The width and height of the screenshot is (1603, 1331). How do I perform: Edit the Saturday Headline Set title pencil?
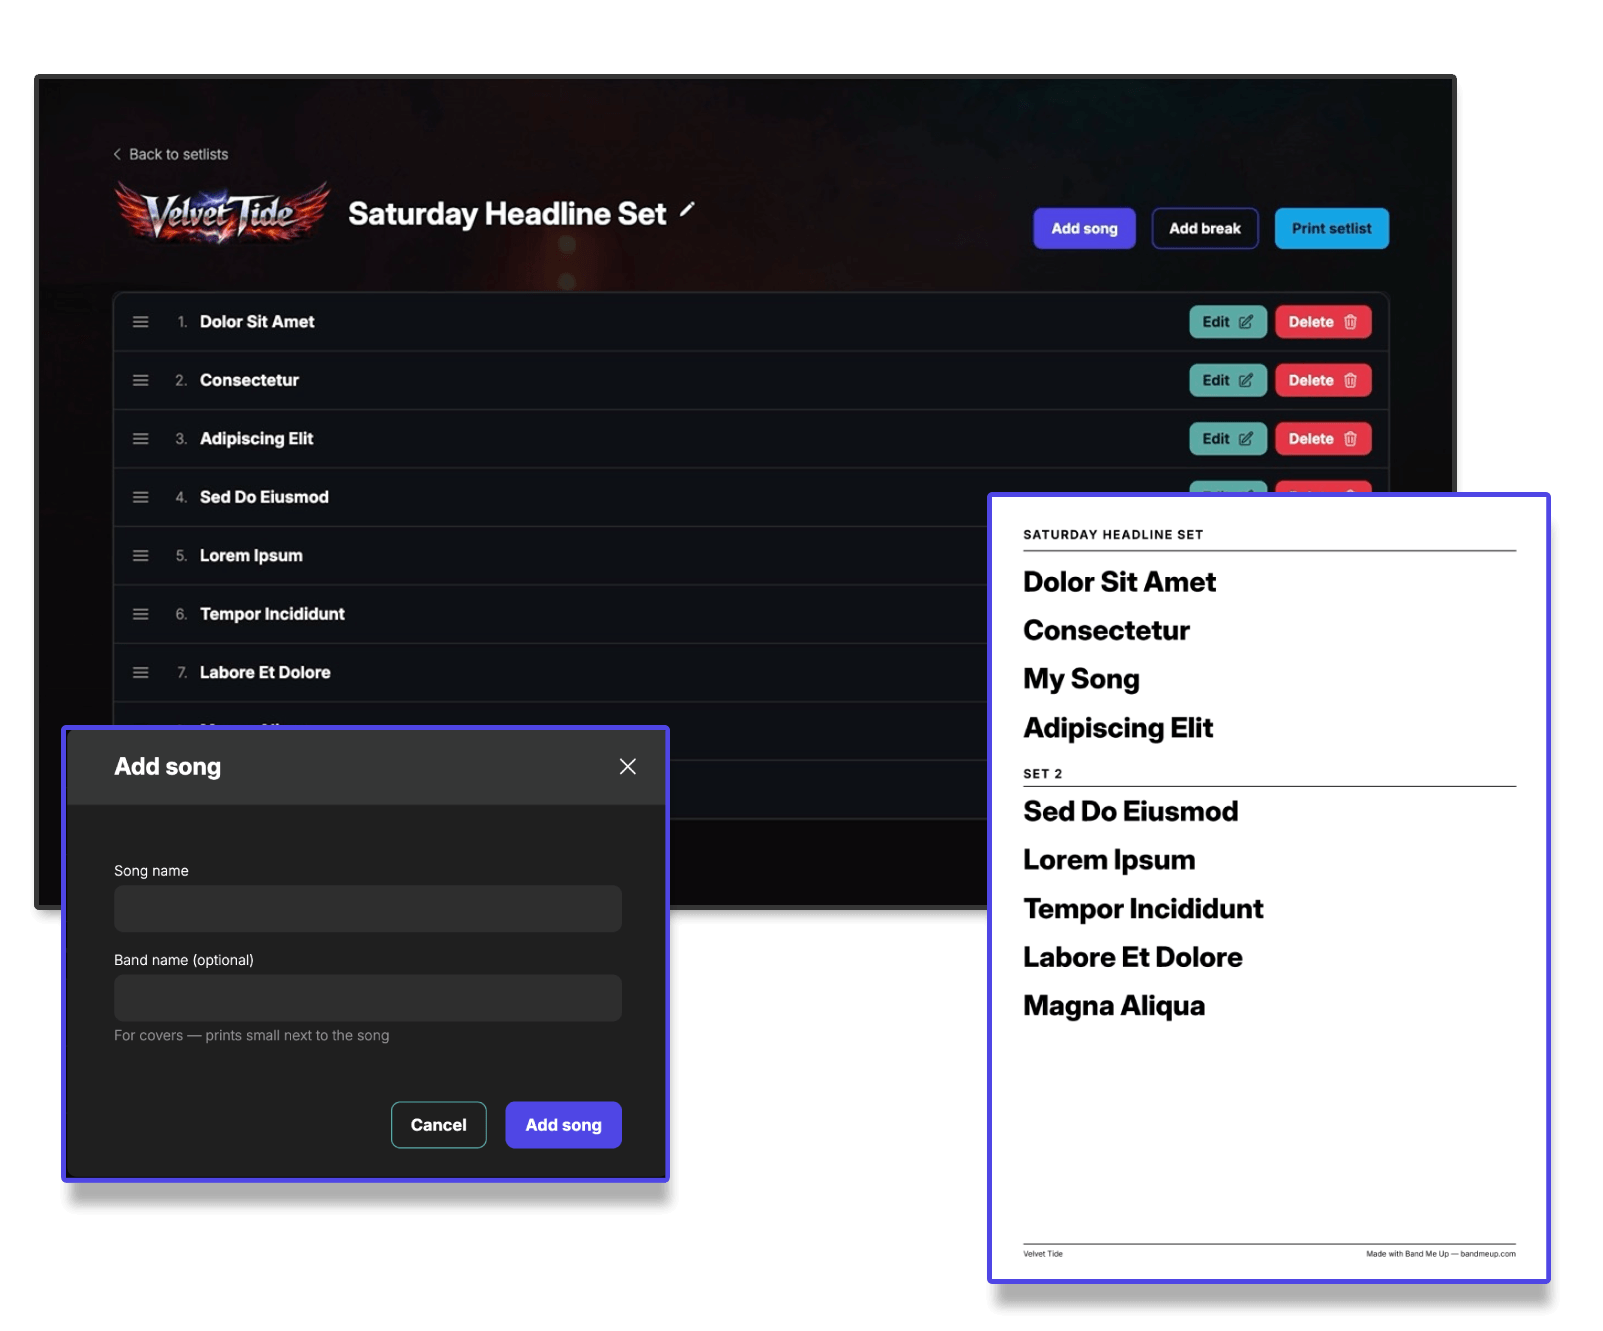pos(687,210)
